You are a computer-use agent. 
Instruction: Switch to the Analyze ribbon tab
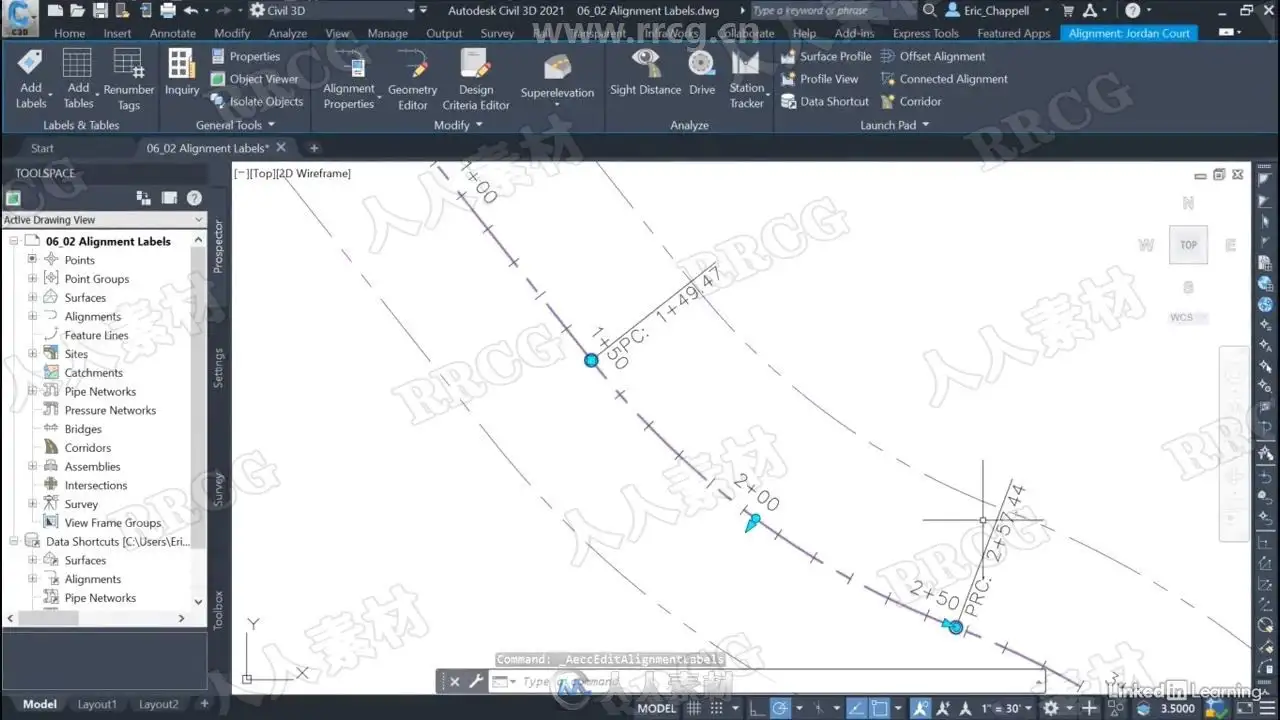point(287,33)
